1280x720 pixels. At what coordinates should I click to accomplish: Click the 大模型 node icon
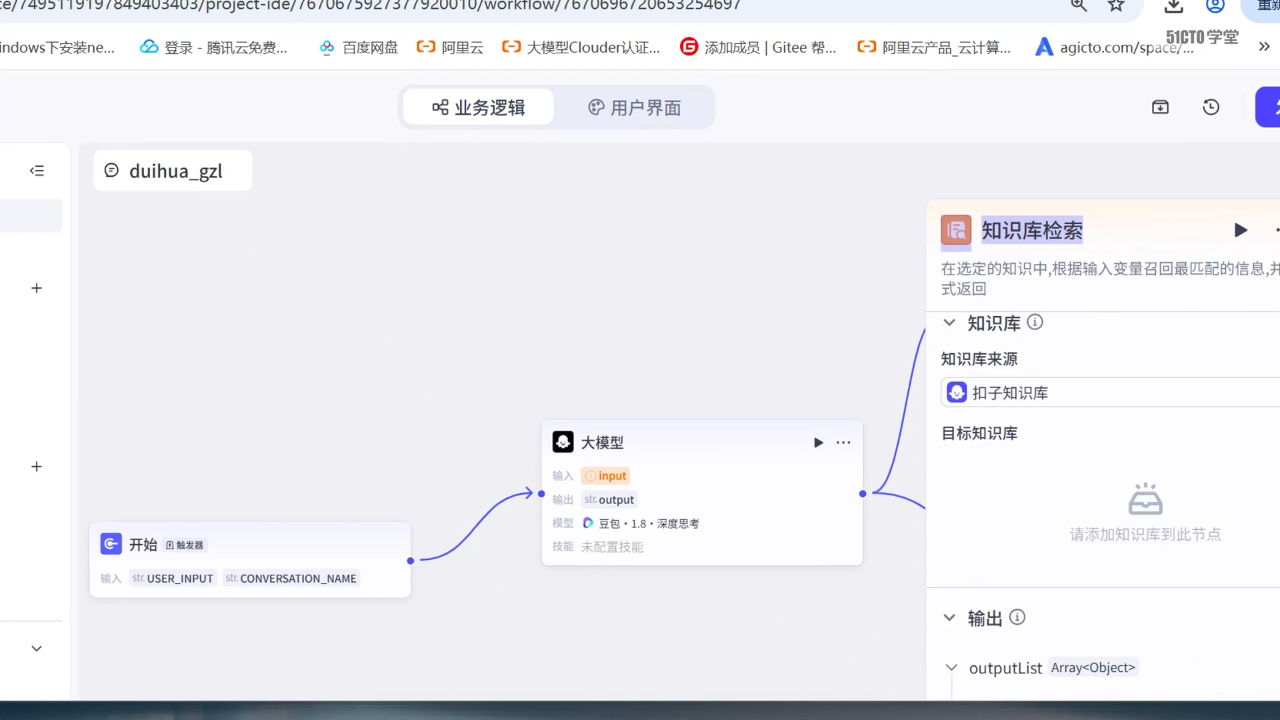point(563,442)
